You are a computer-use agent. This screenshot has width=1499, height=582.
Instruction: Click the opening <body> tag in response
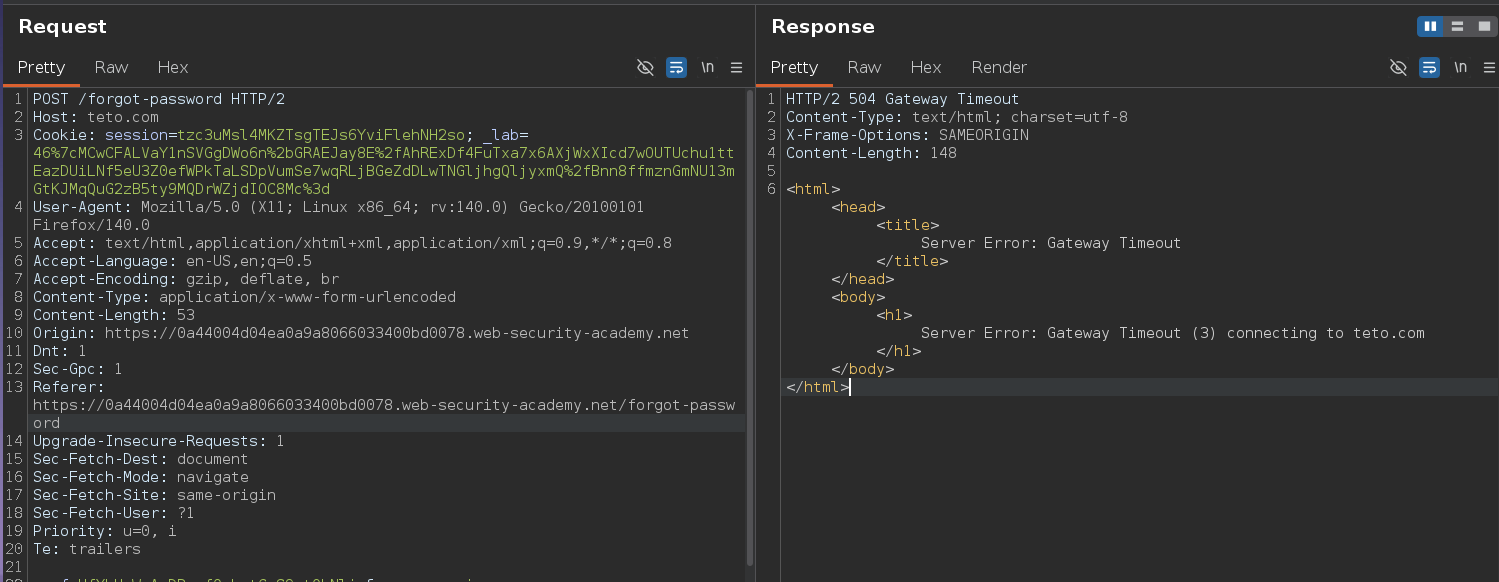coord(858,297)
